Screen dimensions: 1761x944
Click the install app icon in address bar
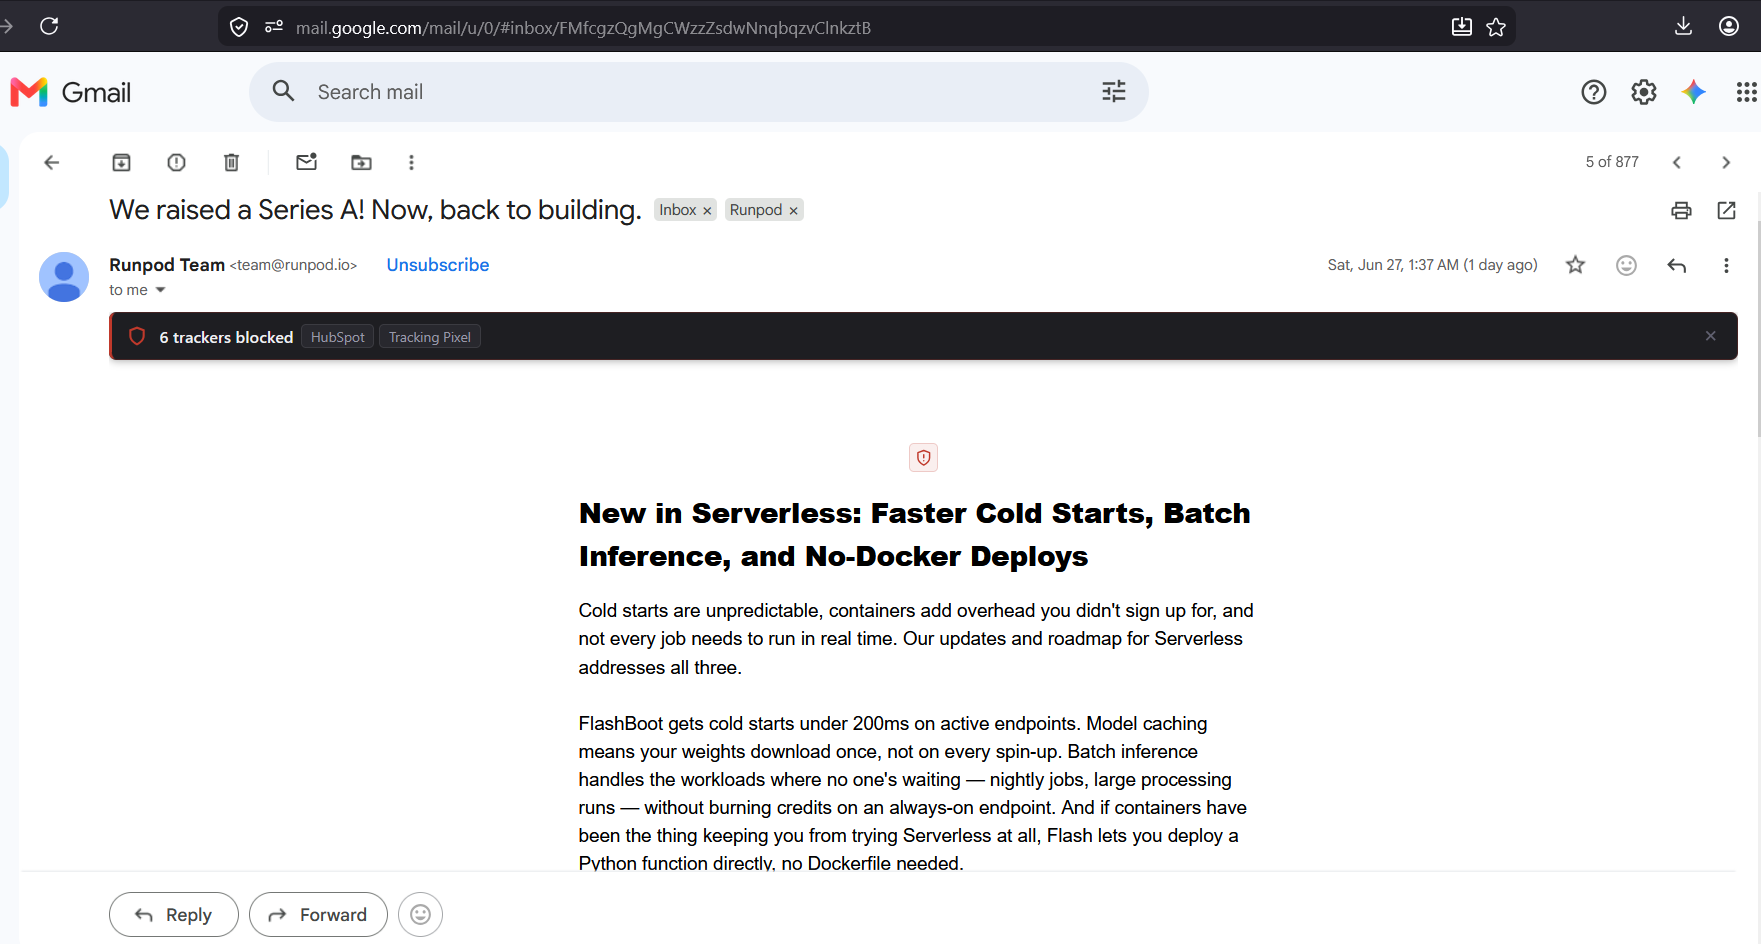(1462, 27)
